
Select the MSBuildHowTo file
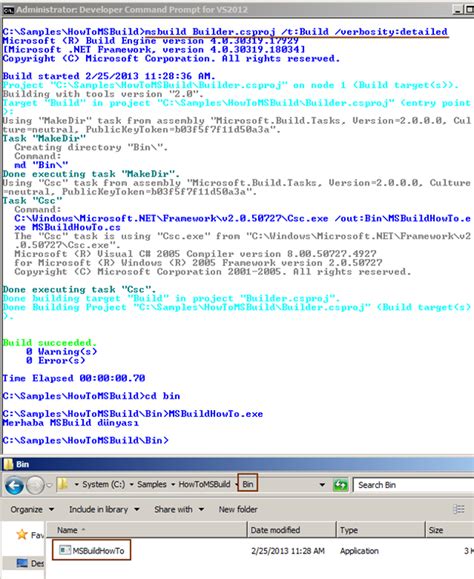(91, 550)
